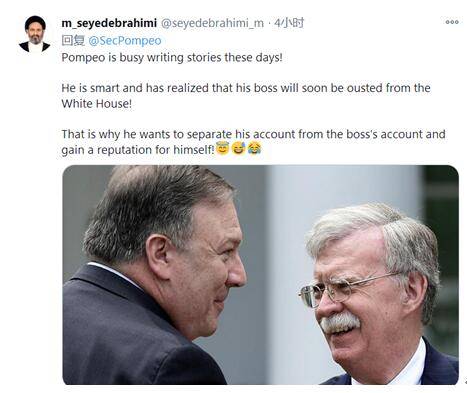
Task: Click the 回复 reply label
Action: click(x=73, y=41)
